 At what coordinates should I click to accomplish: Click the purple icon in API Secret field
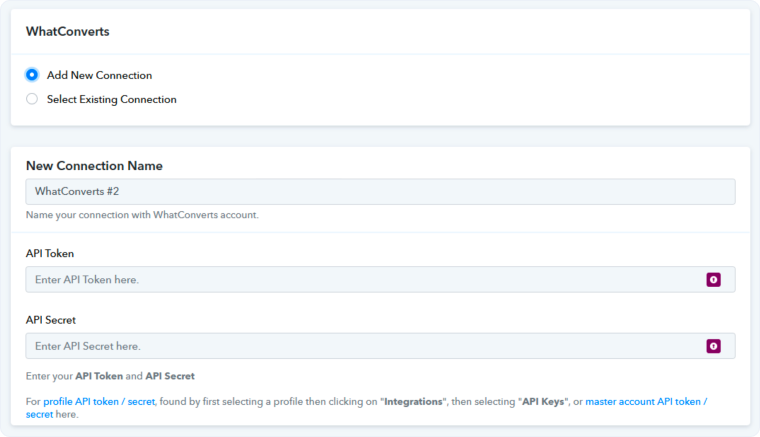(713, 346)
